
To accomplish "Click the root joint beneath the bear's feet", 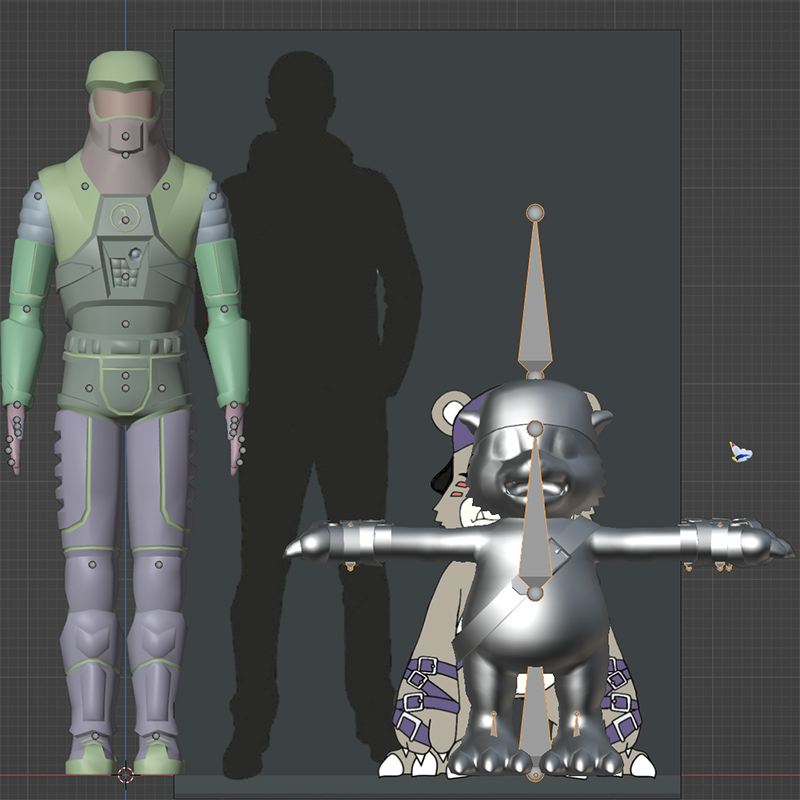I will [x=535, y=775].
